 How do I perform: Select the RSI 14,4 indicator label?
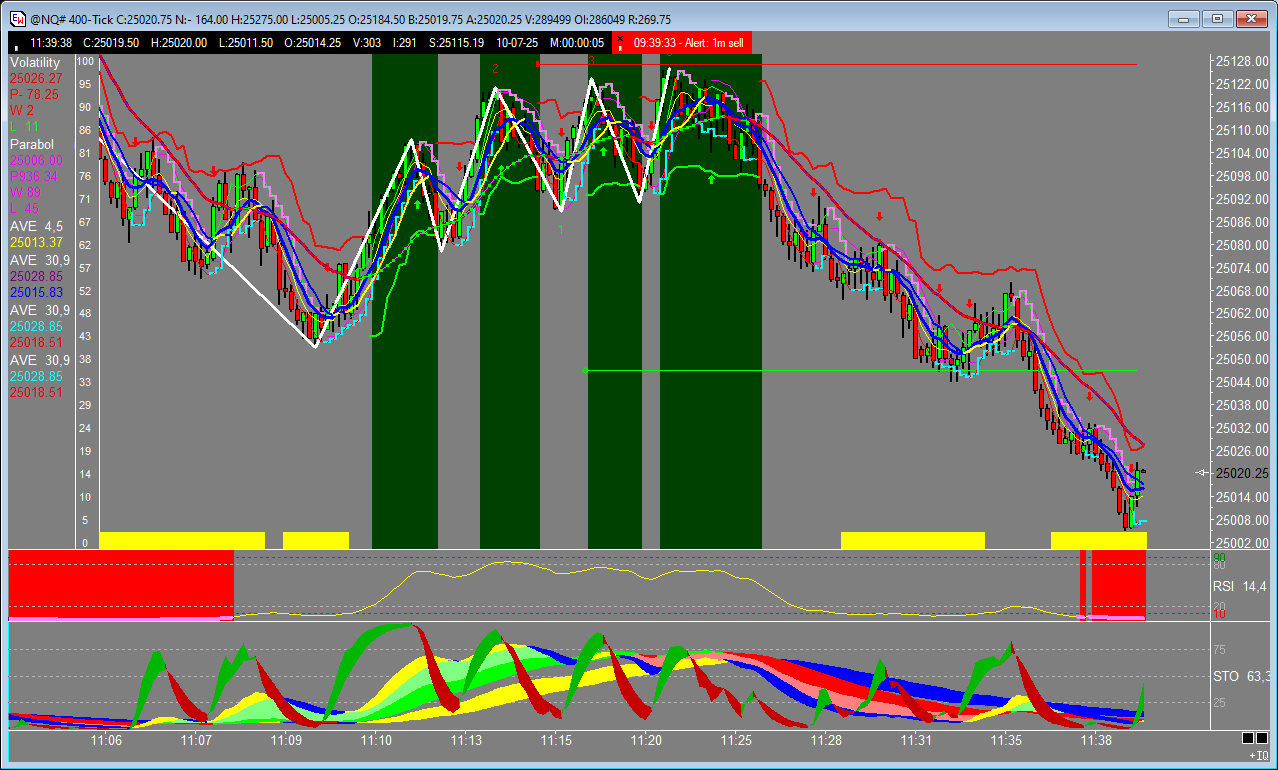click(x=1241, y=586)
